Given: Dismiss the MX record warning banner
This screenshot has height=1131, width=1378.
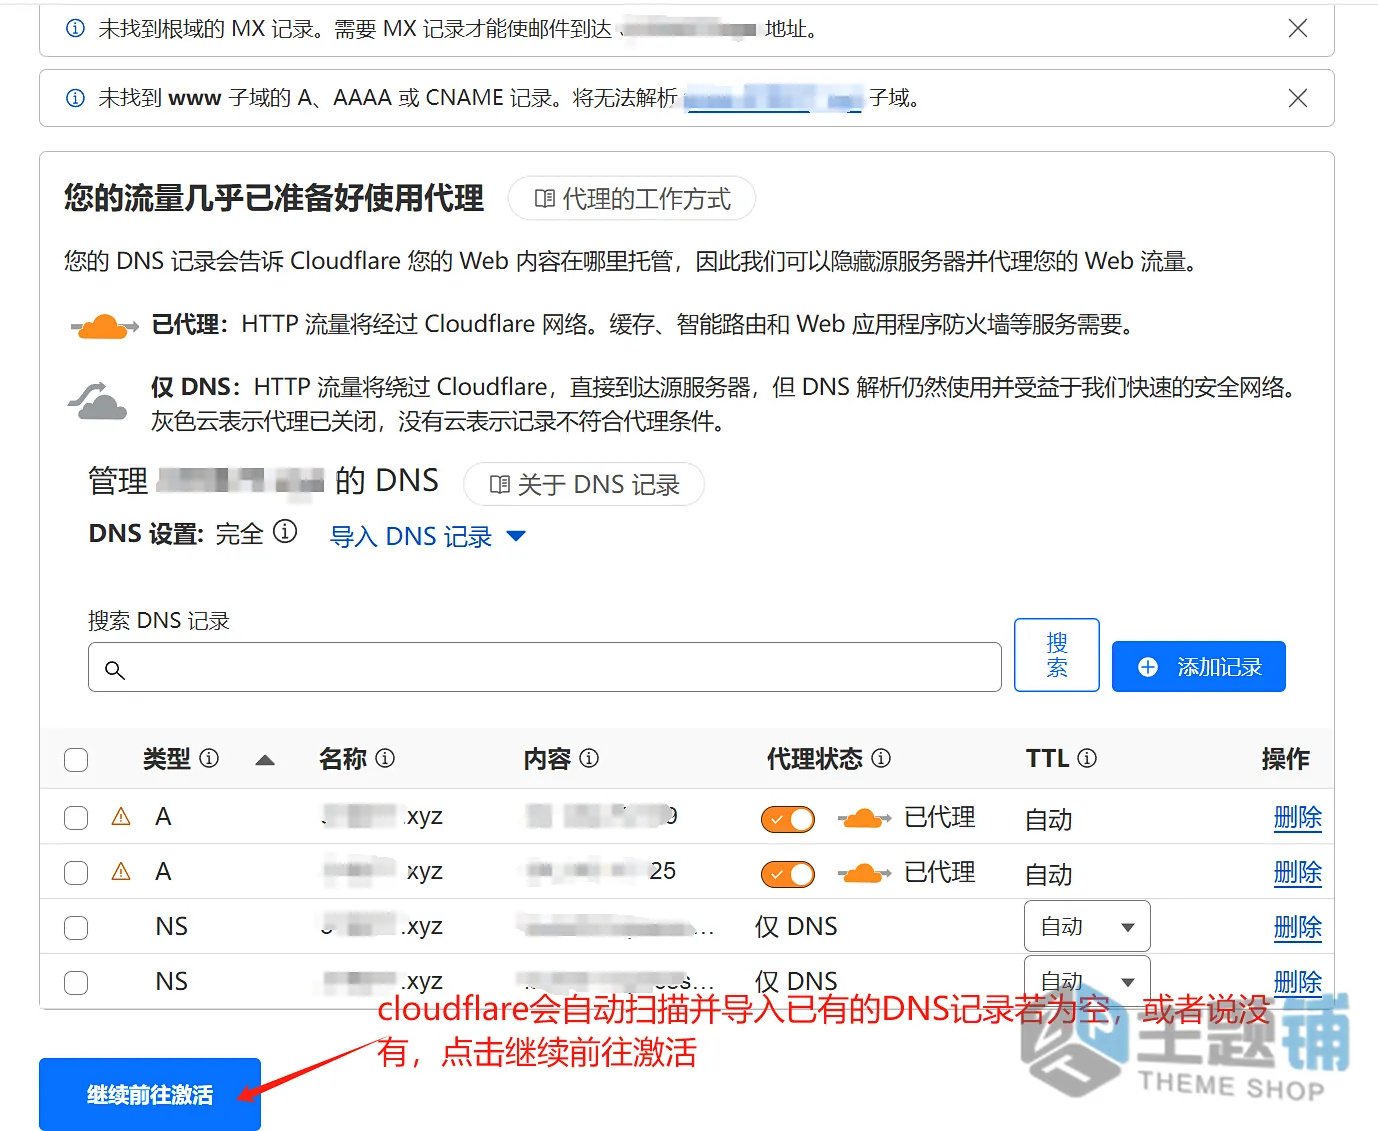Looking at the screenshot, I should (1297, 28).
